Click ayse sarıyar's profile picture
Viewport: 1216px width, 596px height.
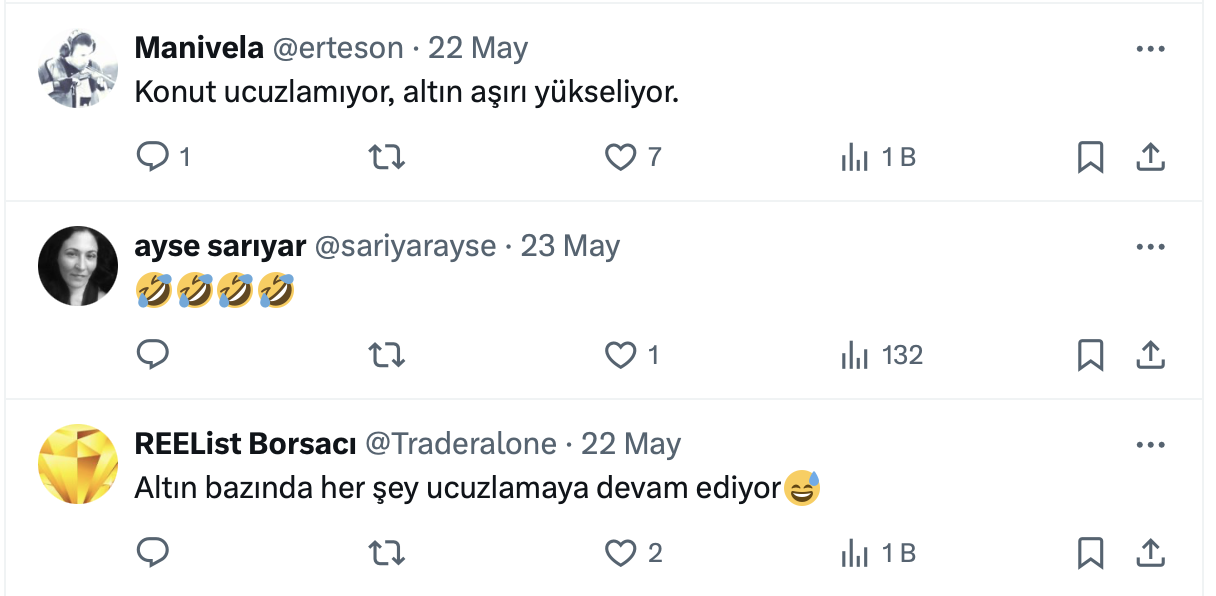[x=78, y=265]
